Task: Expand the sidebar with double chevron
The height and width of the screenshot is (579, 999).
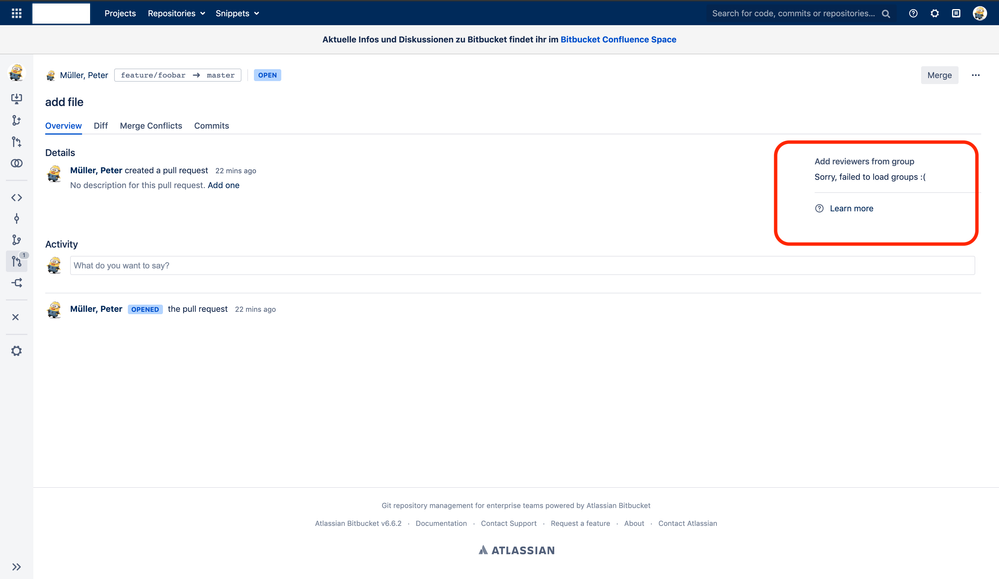Action: click(x=17, y=567)
